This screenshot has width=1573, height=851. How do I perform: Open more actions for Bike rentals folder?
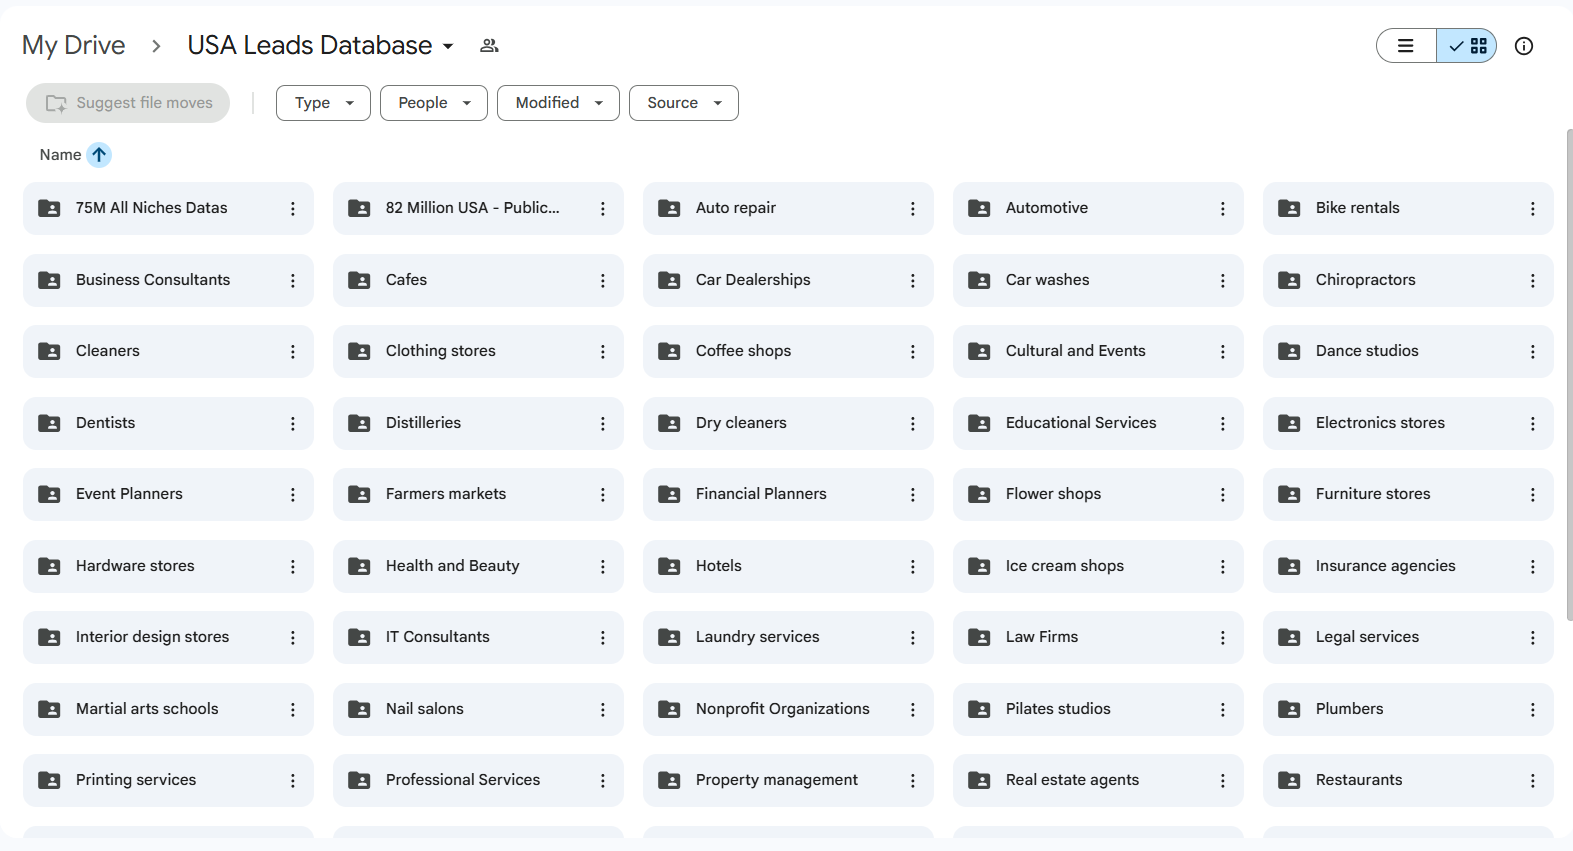(1533, 209)
